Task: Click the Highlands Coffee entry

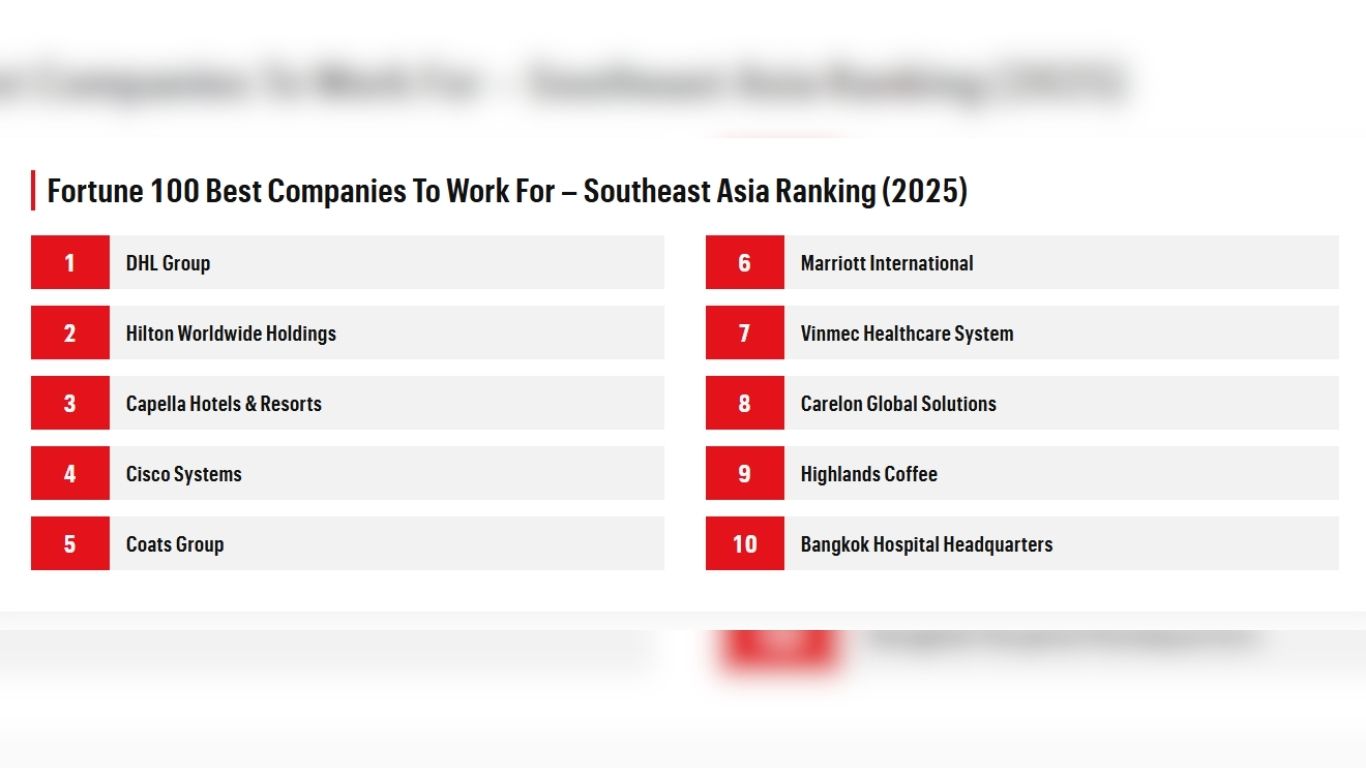Action: click(1022, 473)
